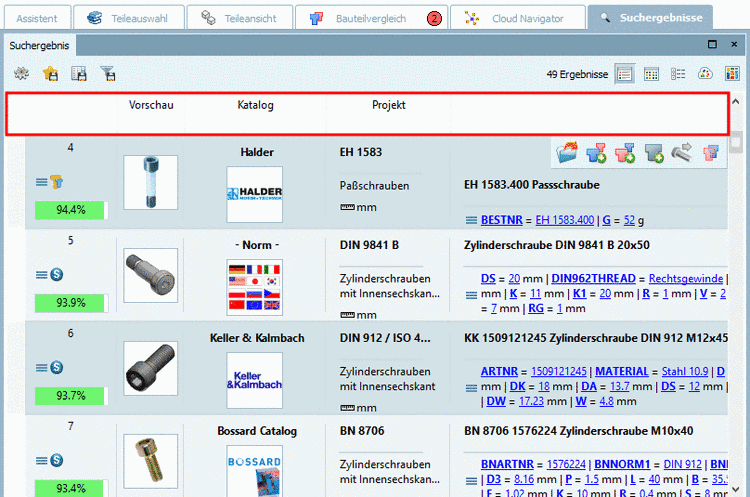This screenshot has width=750, height=497.
Task: Switch to detailed list view
Action: coord(624,74)
